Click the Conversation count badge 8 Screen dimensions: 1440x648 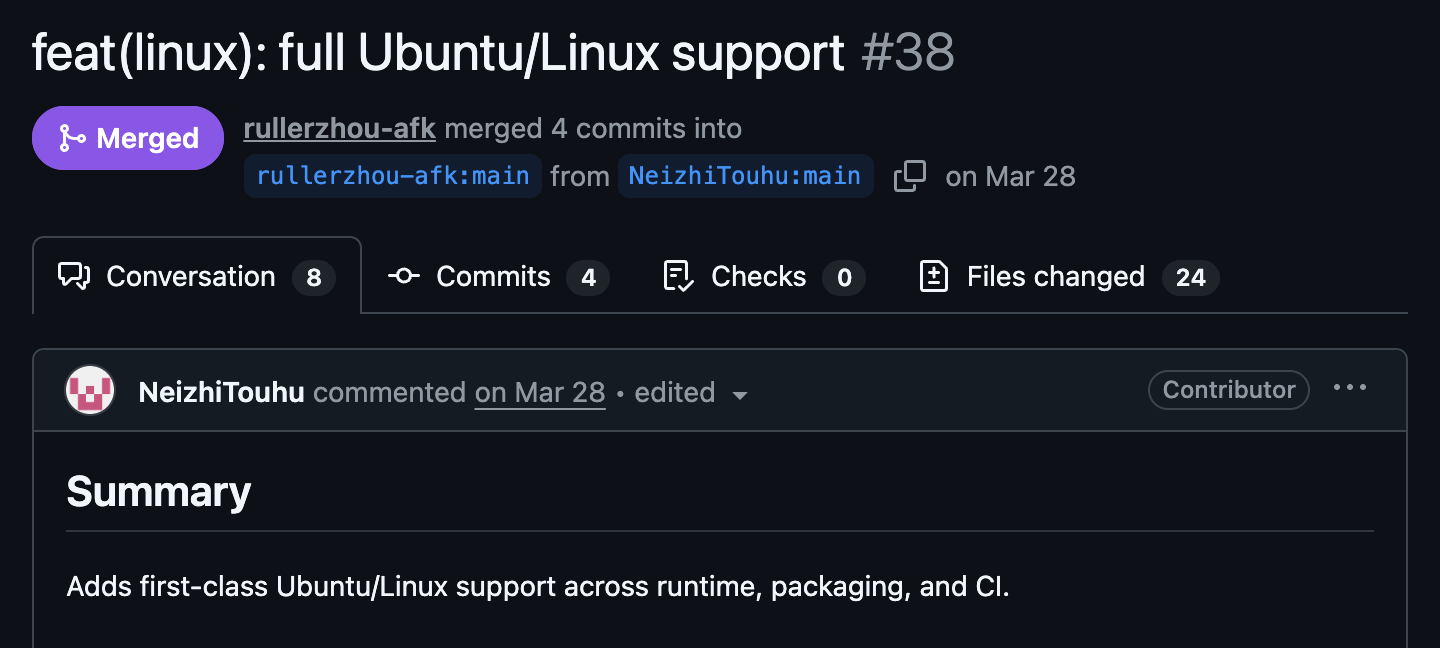(x=314, y=277)
